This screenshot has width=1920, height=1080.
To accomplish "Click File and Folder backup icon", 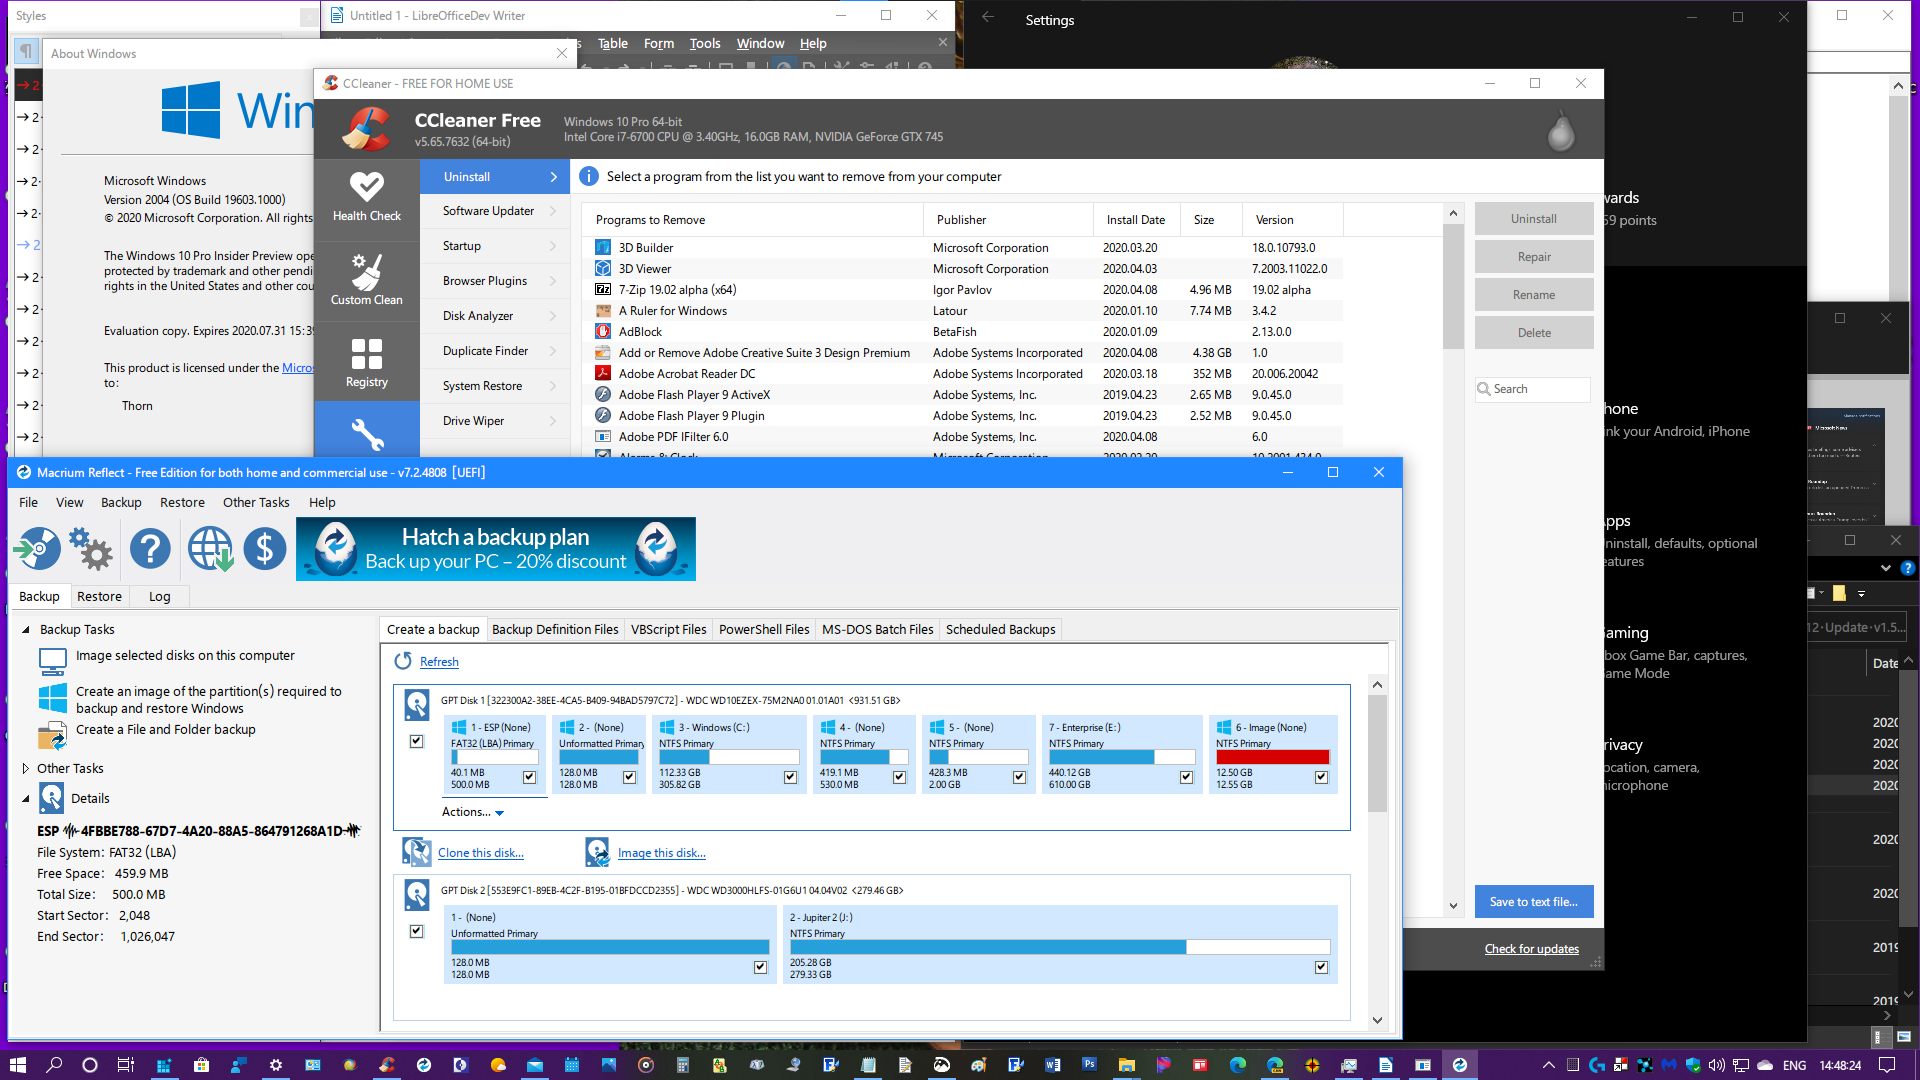I will tap(52, 736).
